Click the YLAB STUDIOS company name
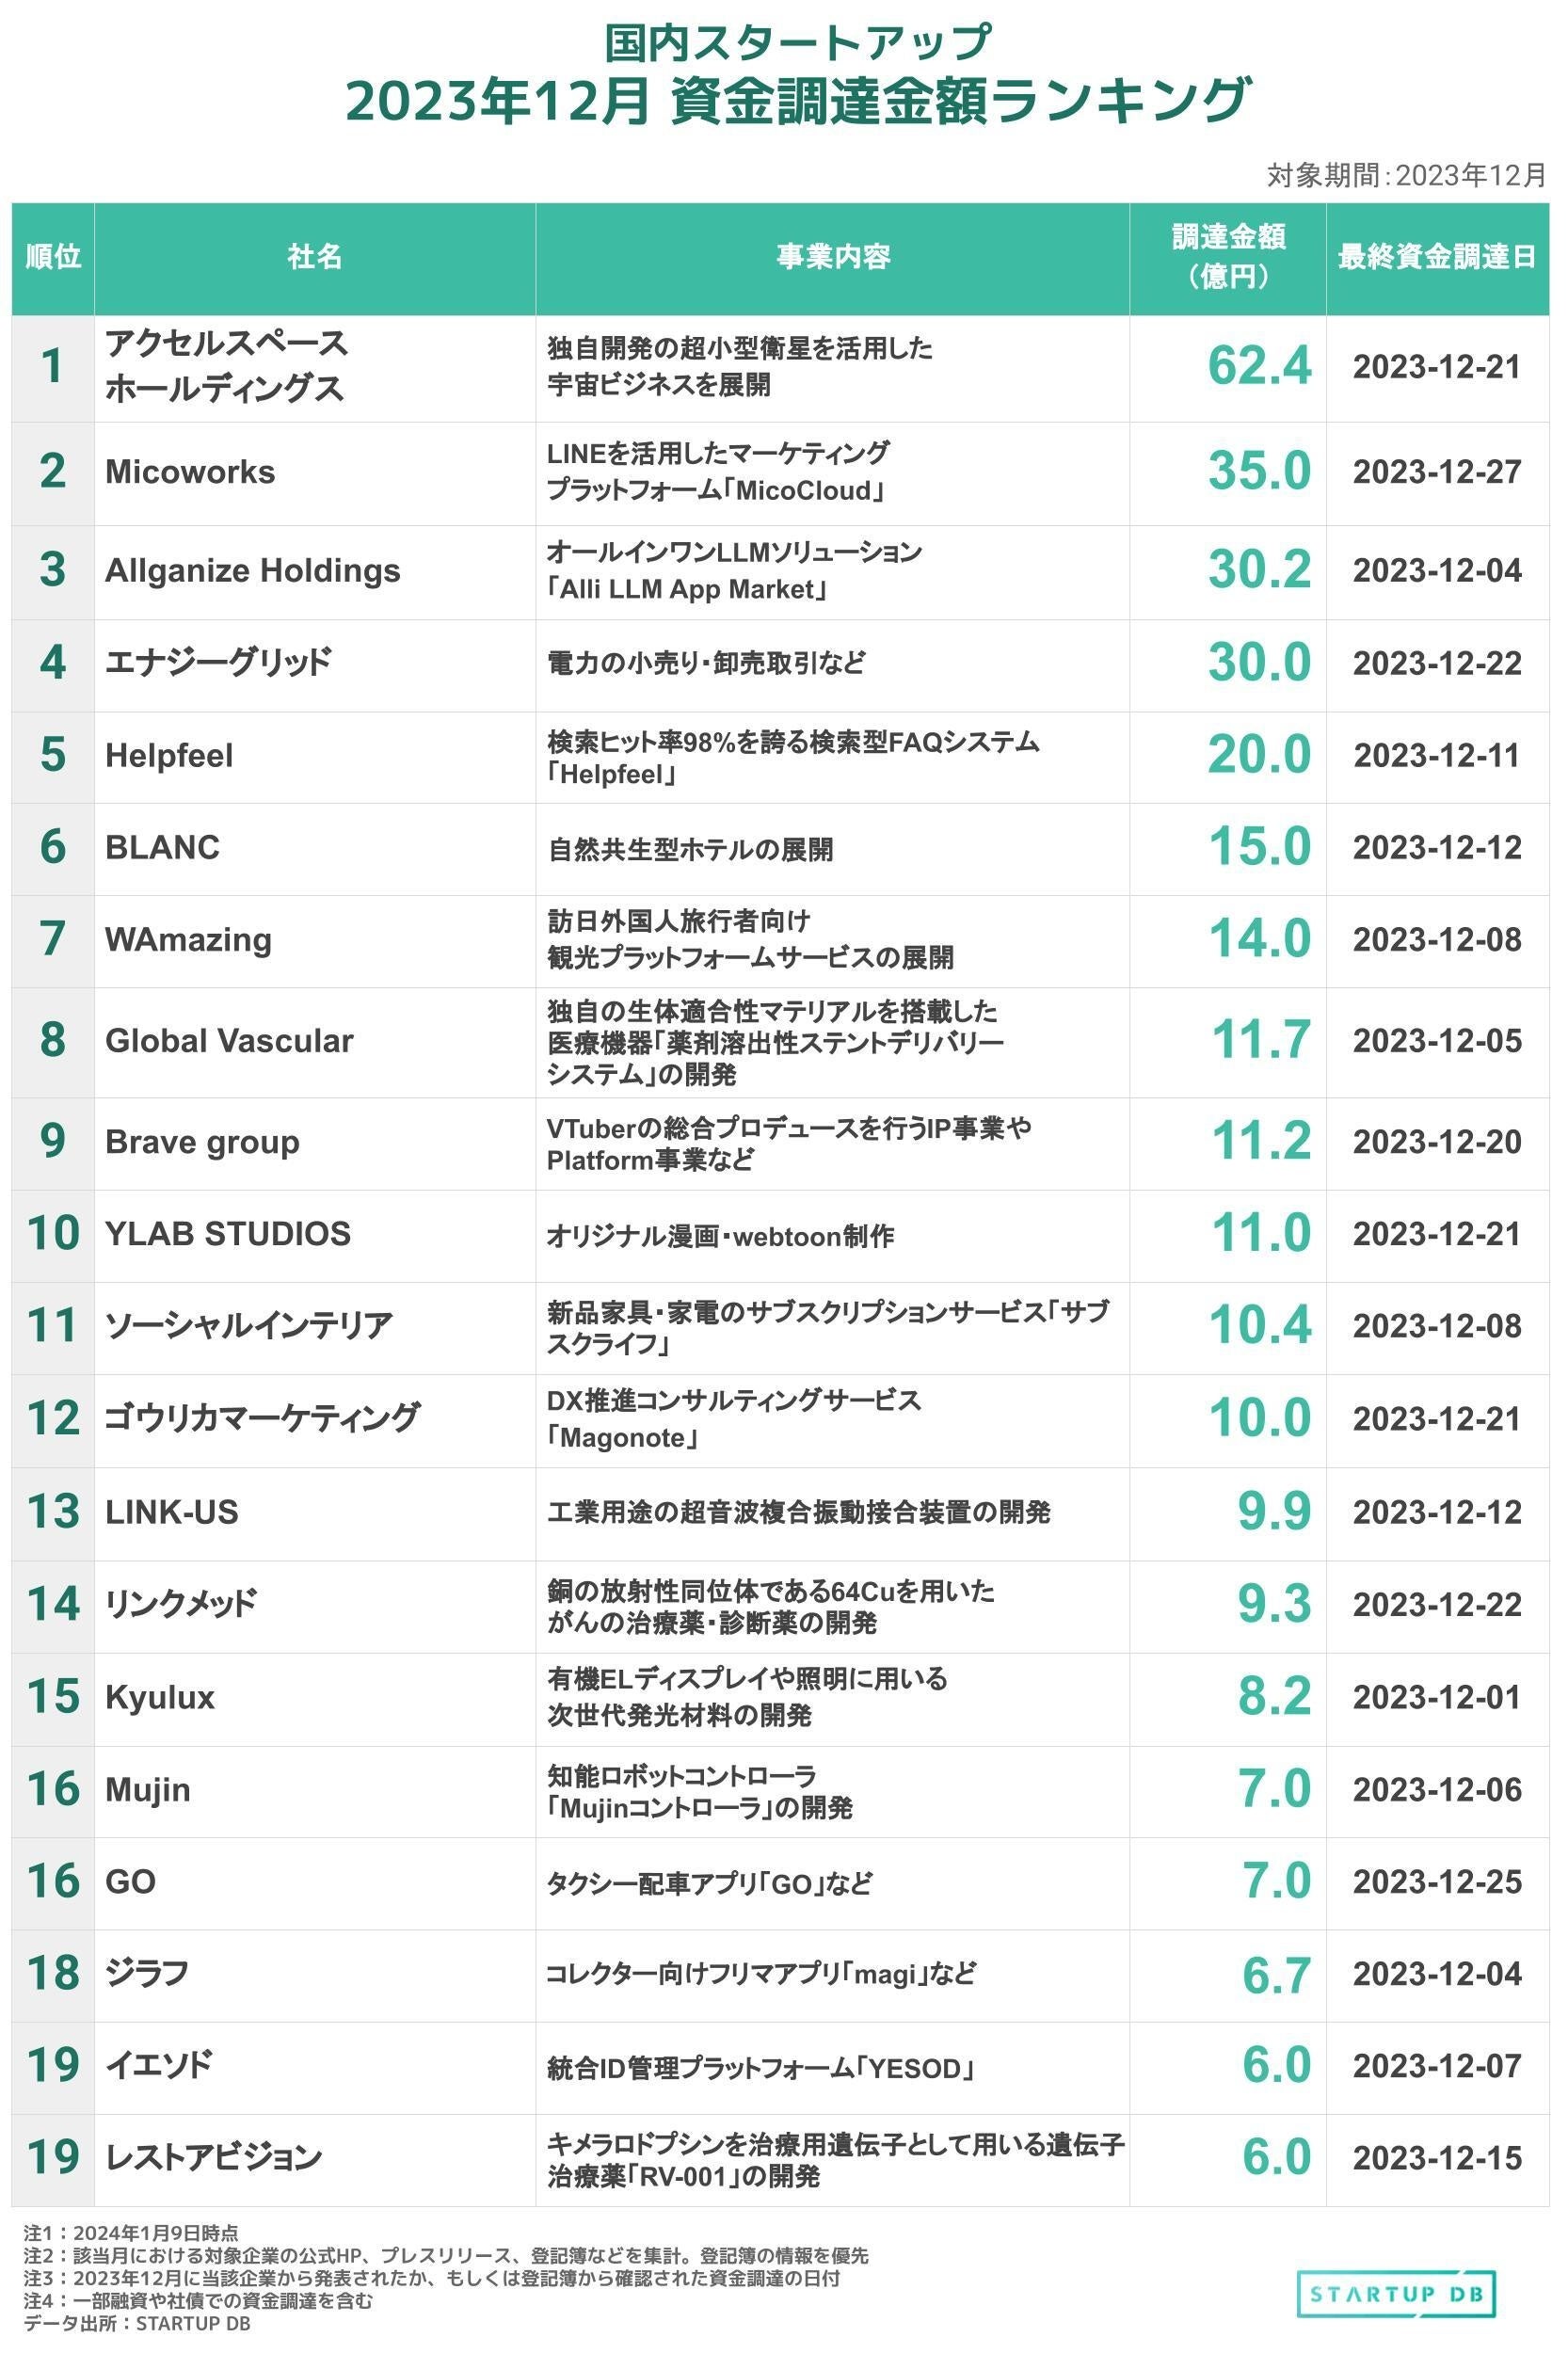 [x=228, y=1234]
